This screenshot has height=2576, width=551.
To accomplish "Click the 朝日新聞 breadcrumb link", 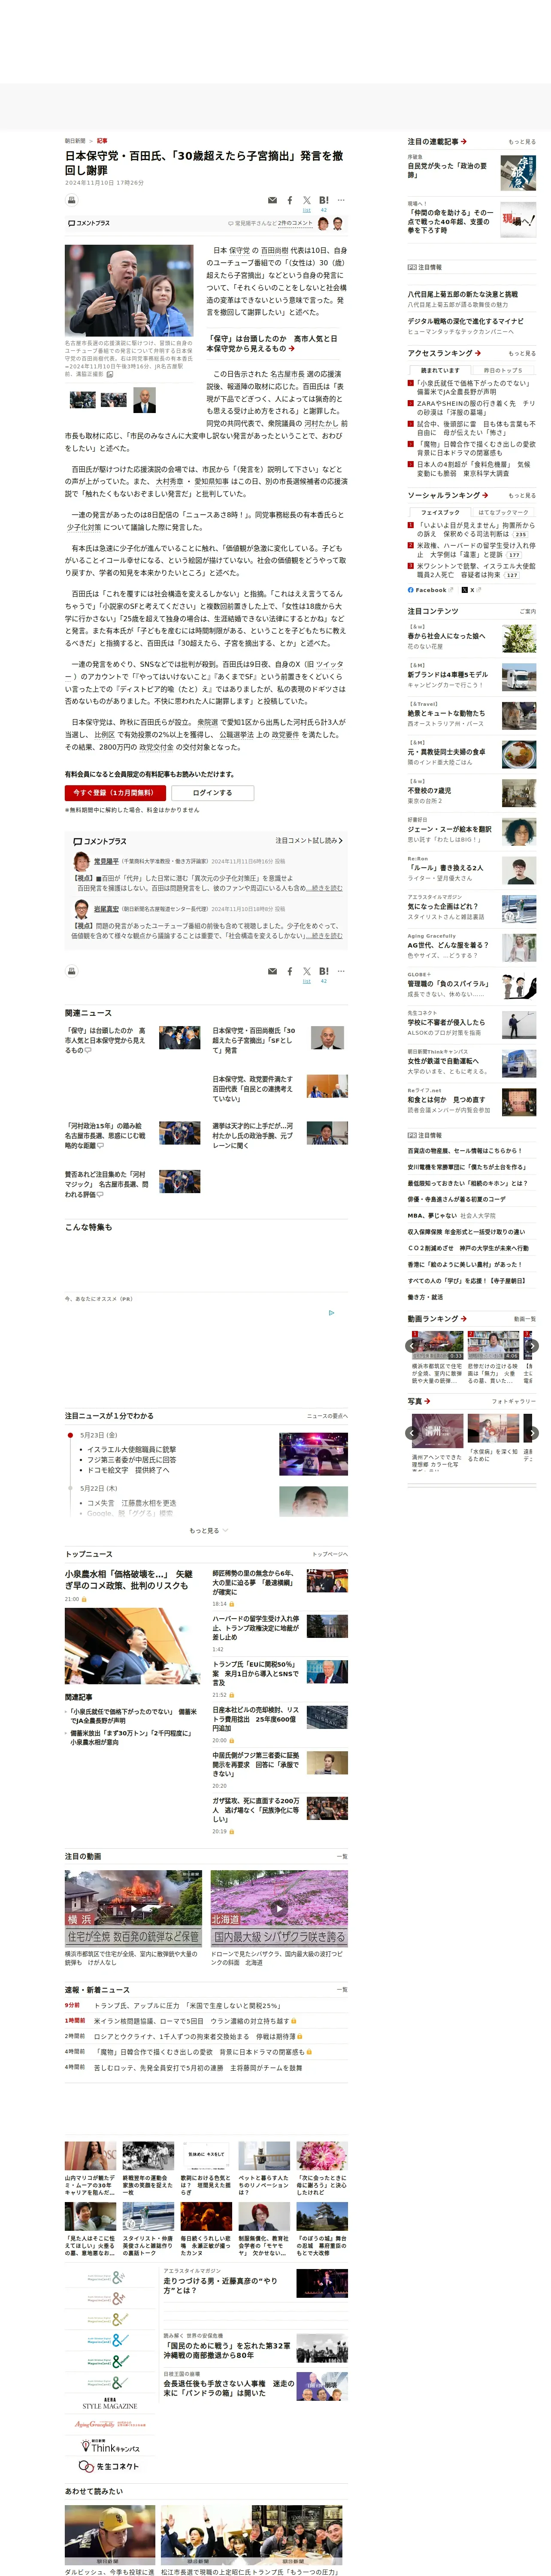I will 75,141.
